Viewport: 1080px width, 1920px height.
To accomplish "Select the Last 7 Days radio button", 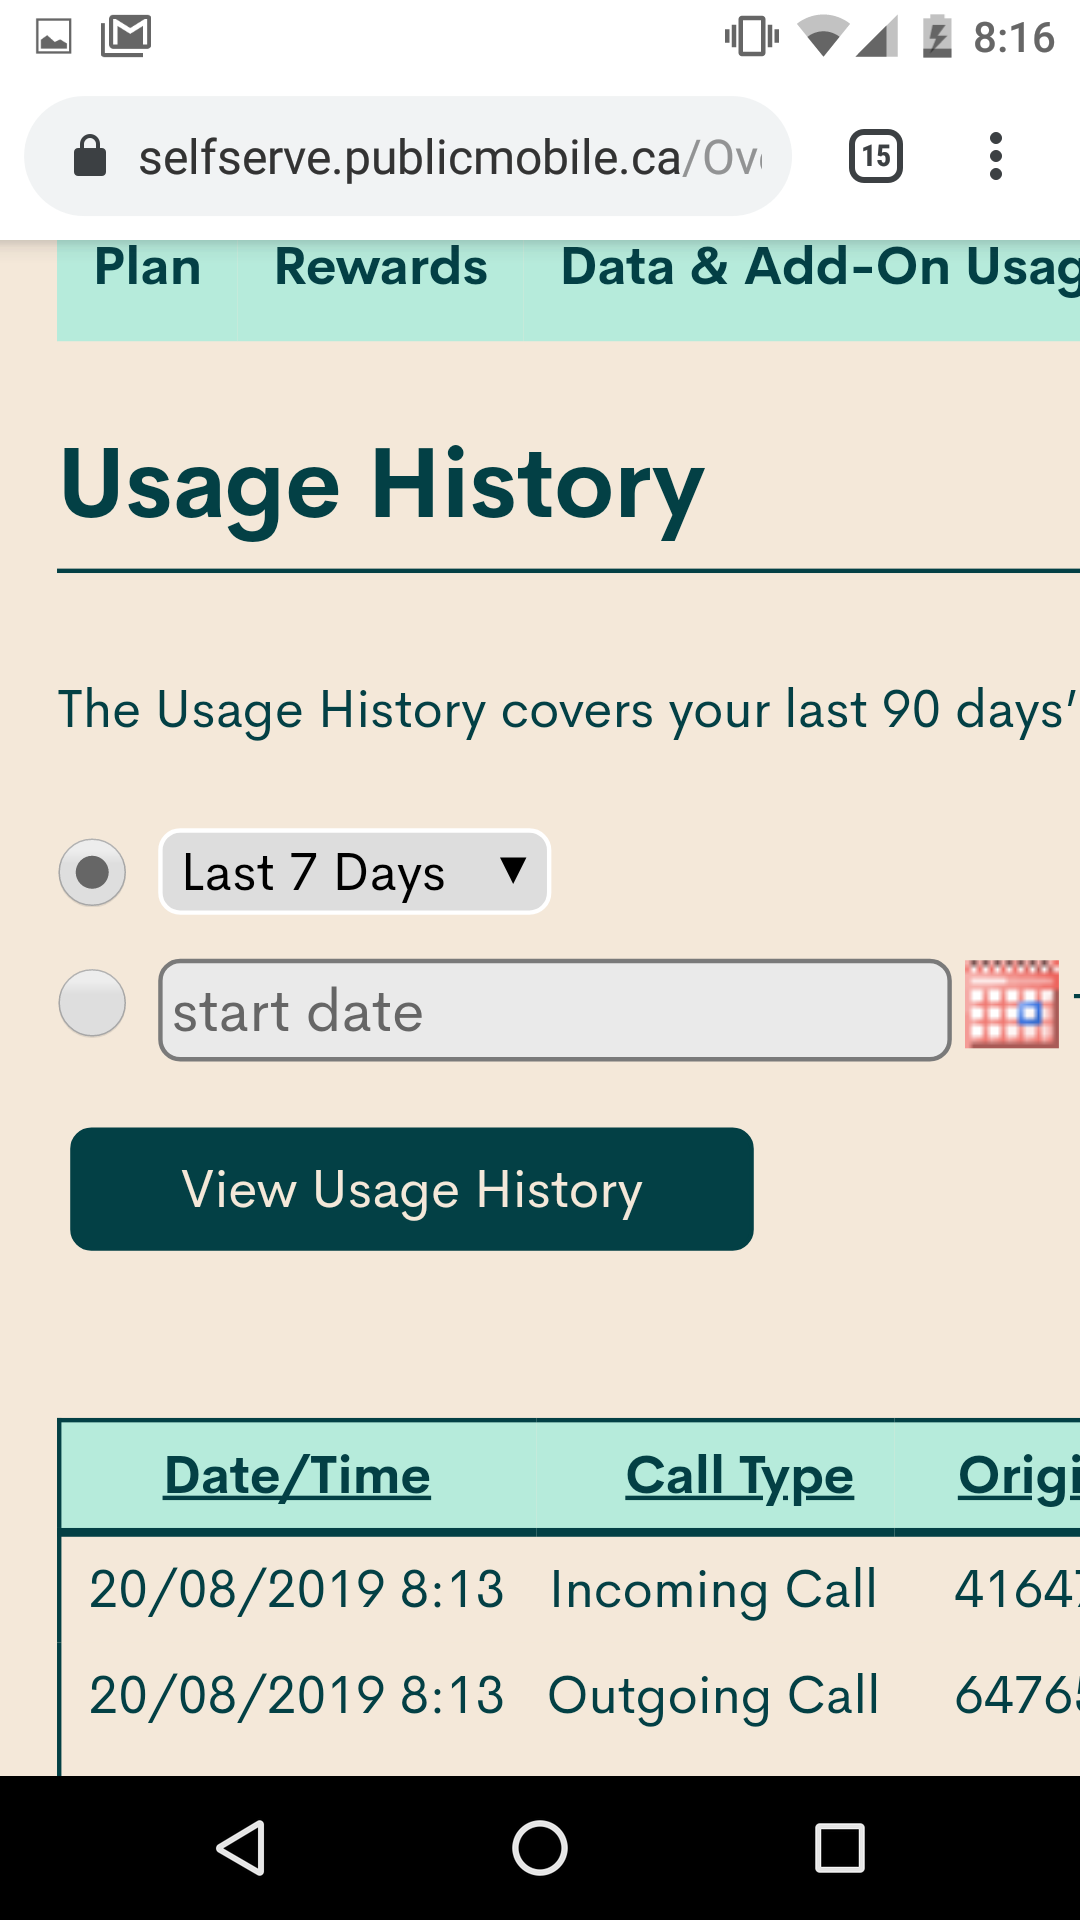I will click(92, 872).
